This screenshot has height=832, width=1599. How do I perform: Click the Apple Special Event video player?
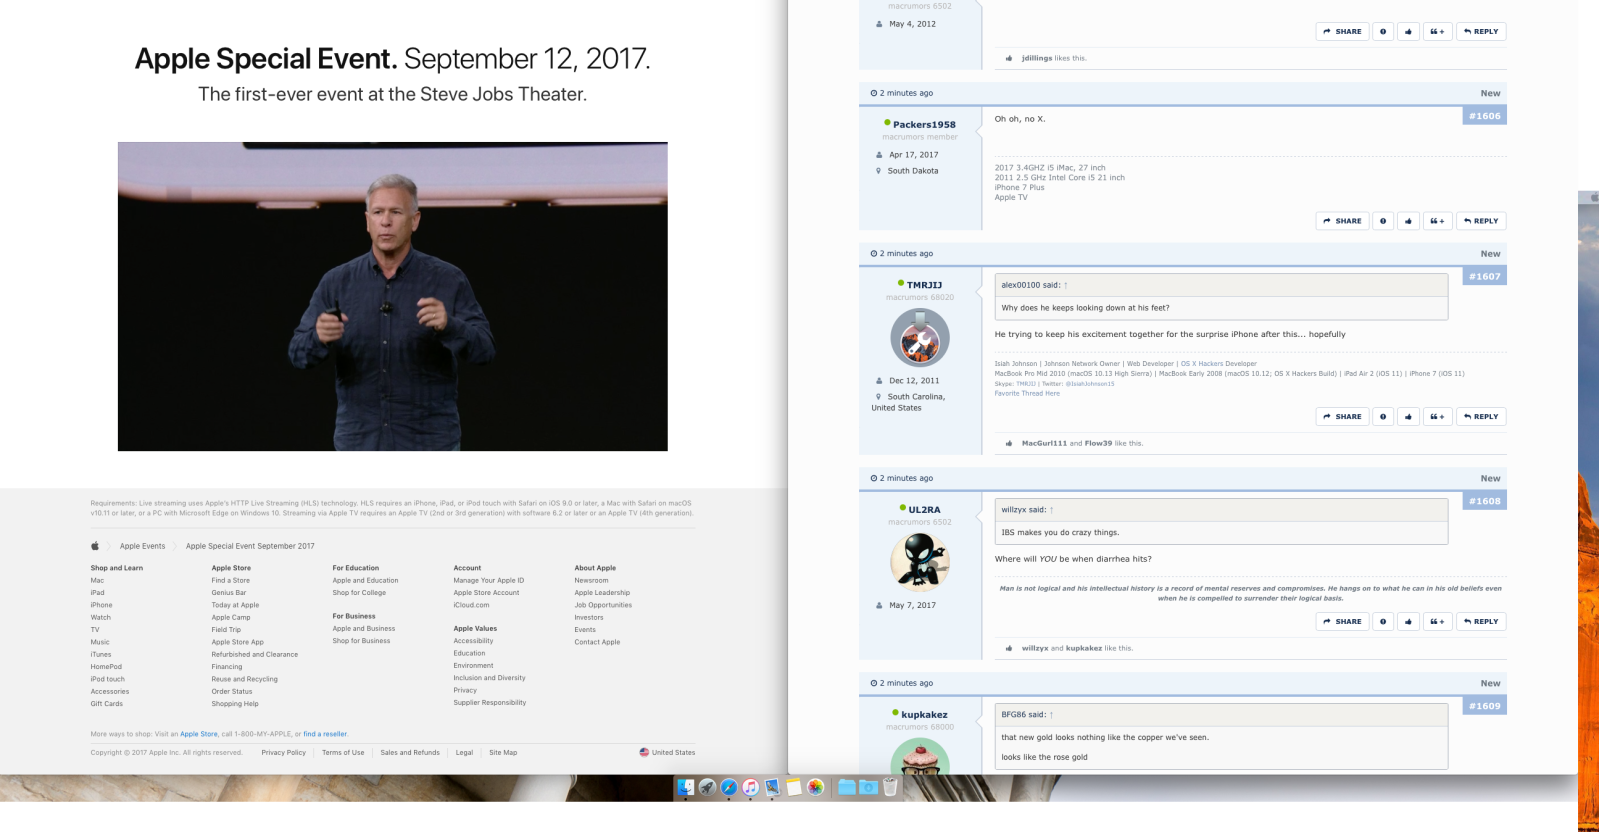point(393,296)
